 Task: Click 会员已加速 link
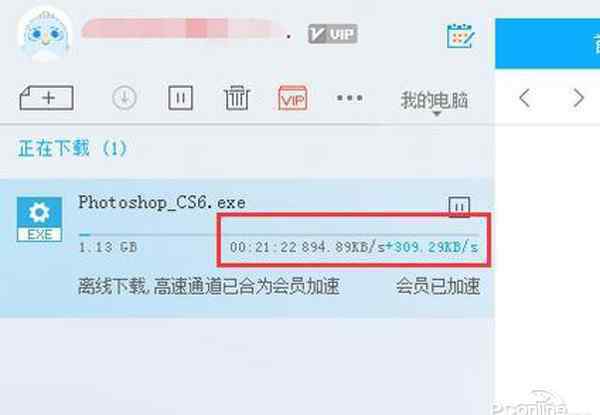click(437, 286)
